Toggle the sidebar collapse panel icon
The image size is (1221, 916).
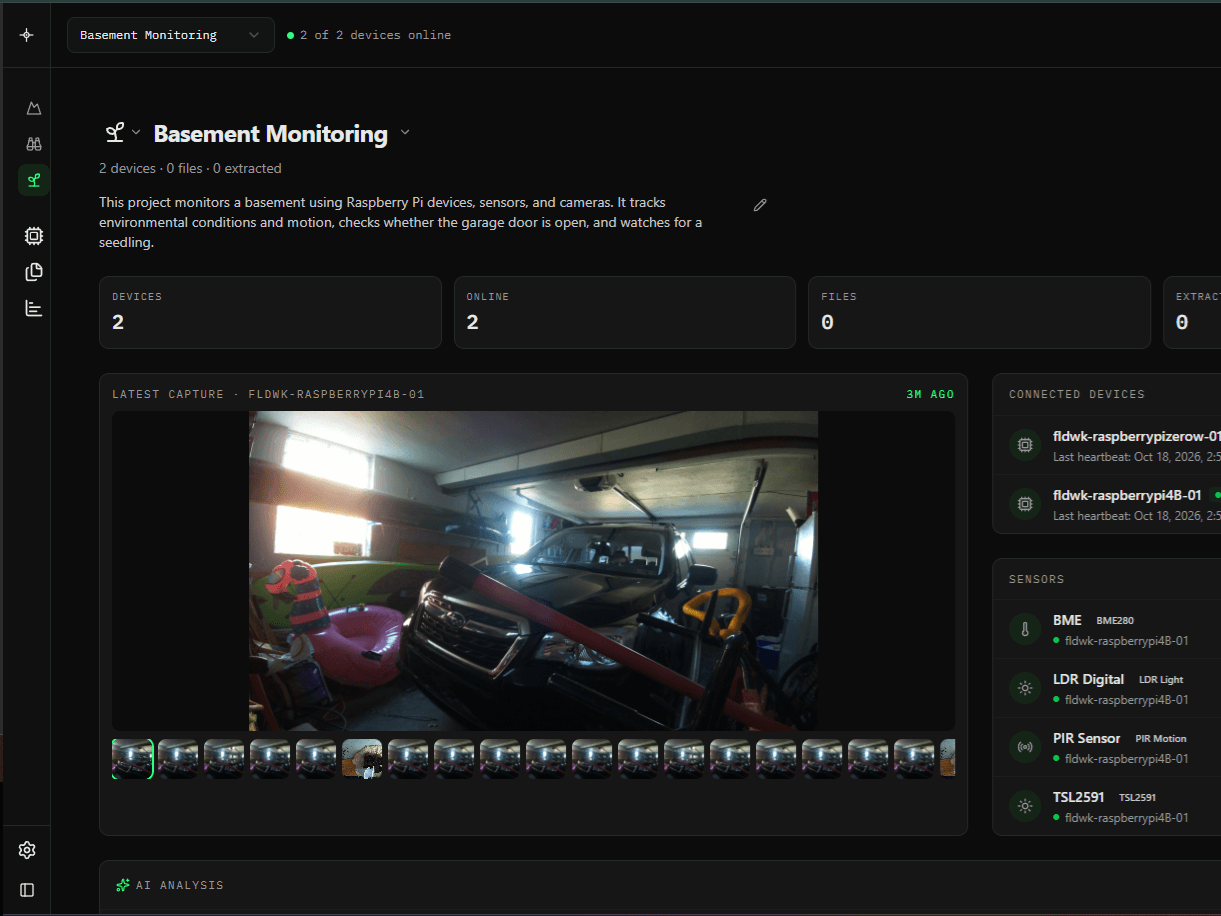pos(27,890)
